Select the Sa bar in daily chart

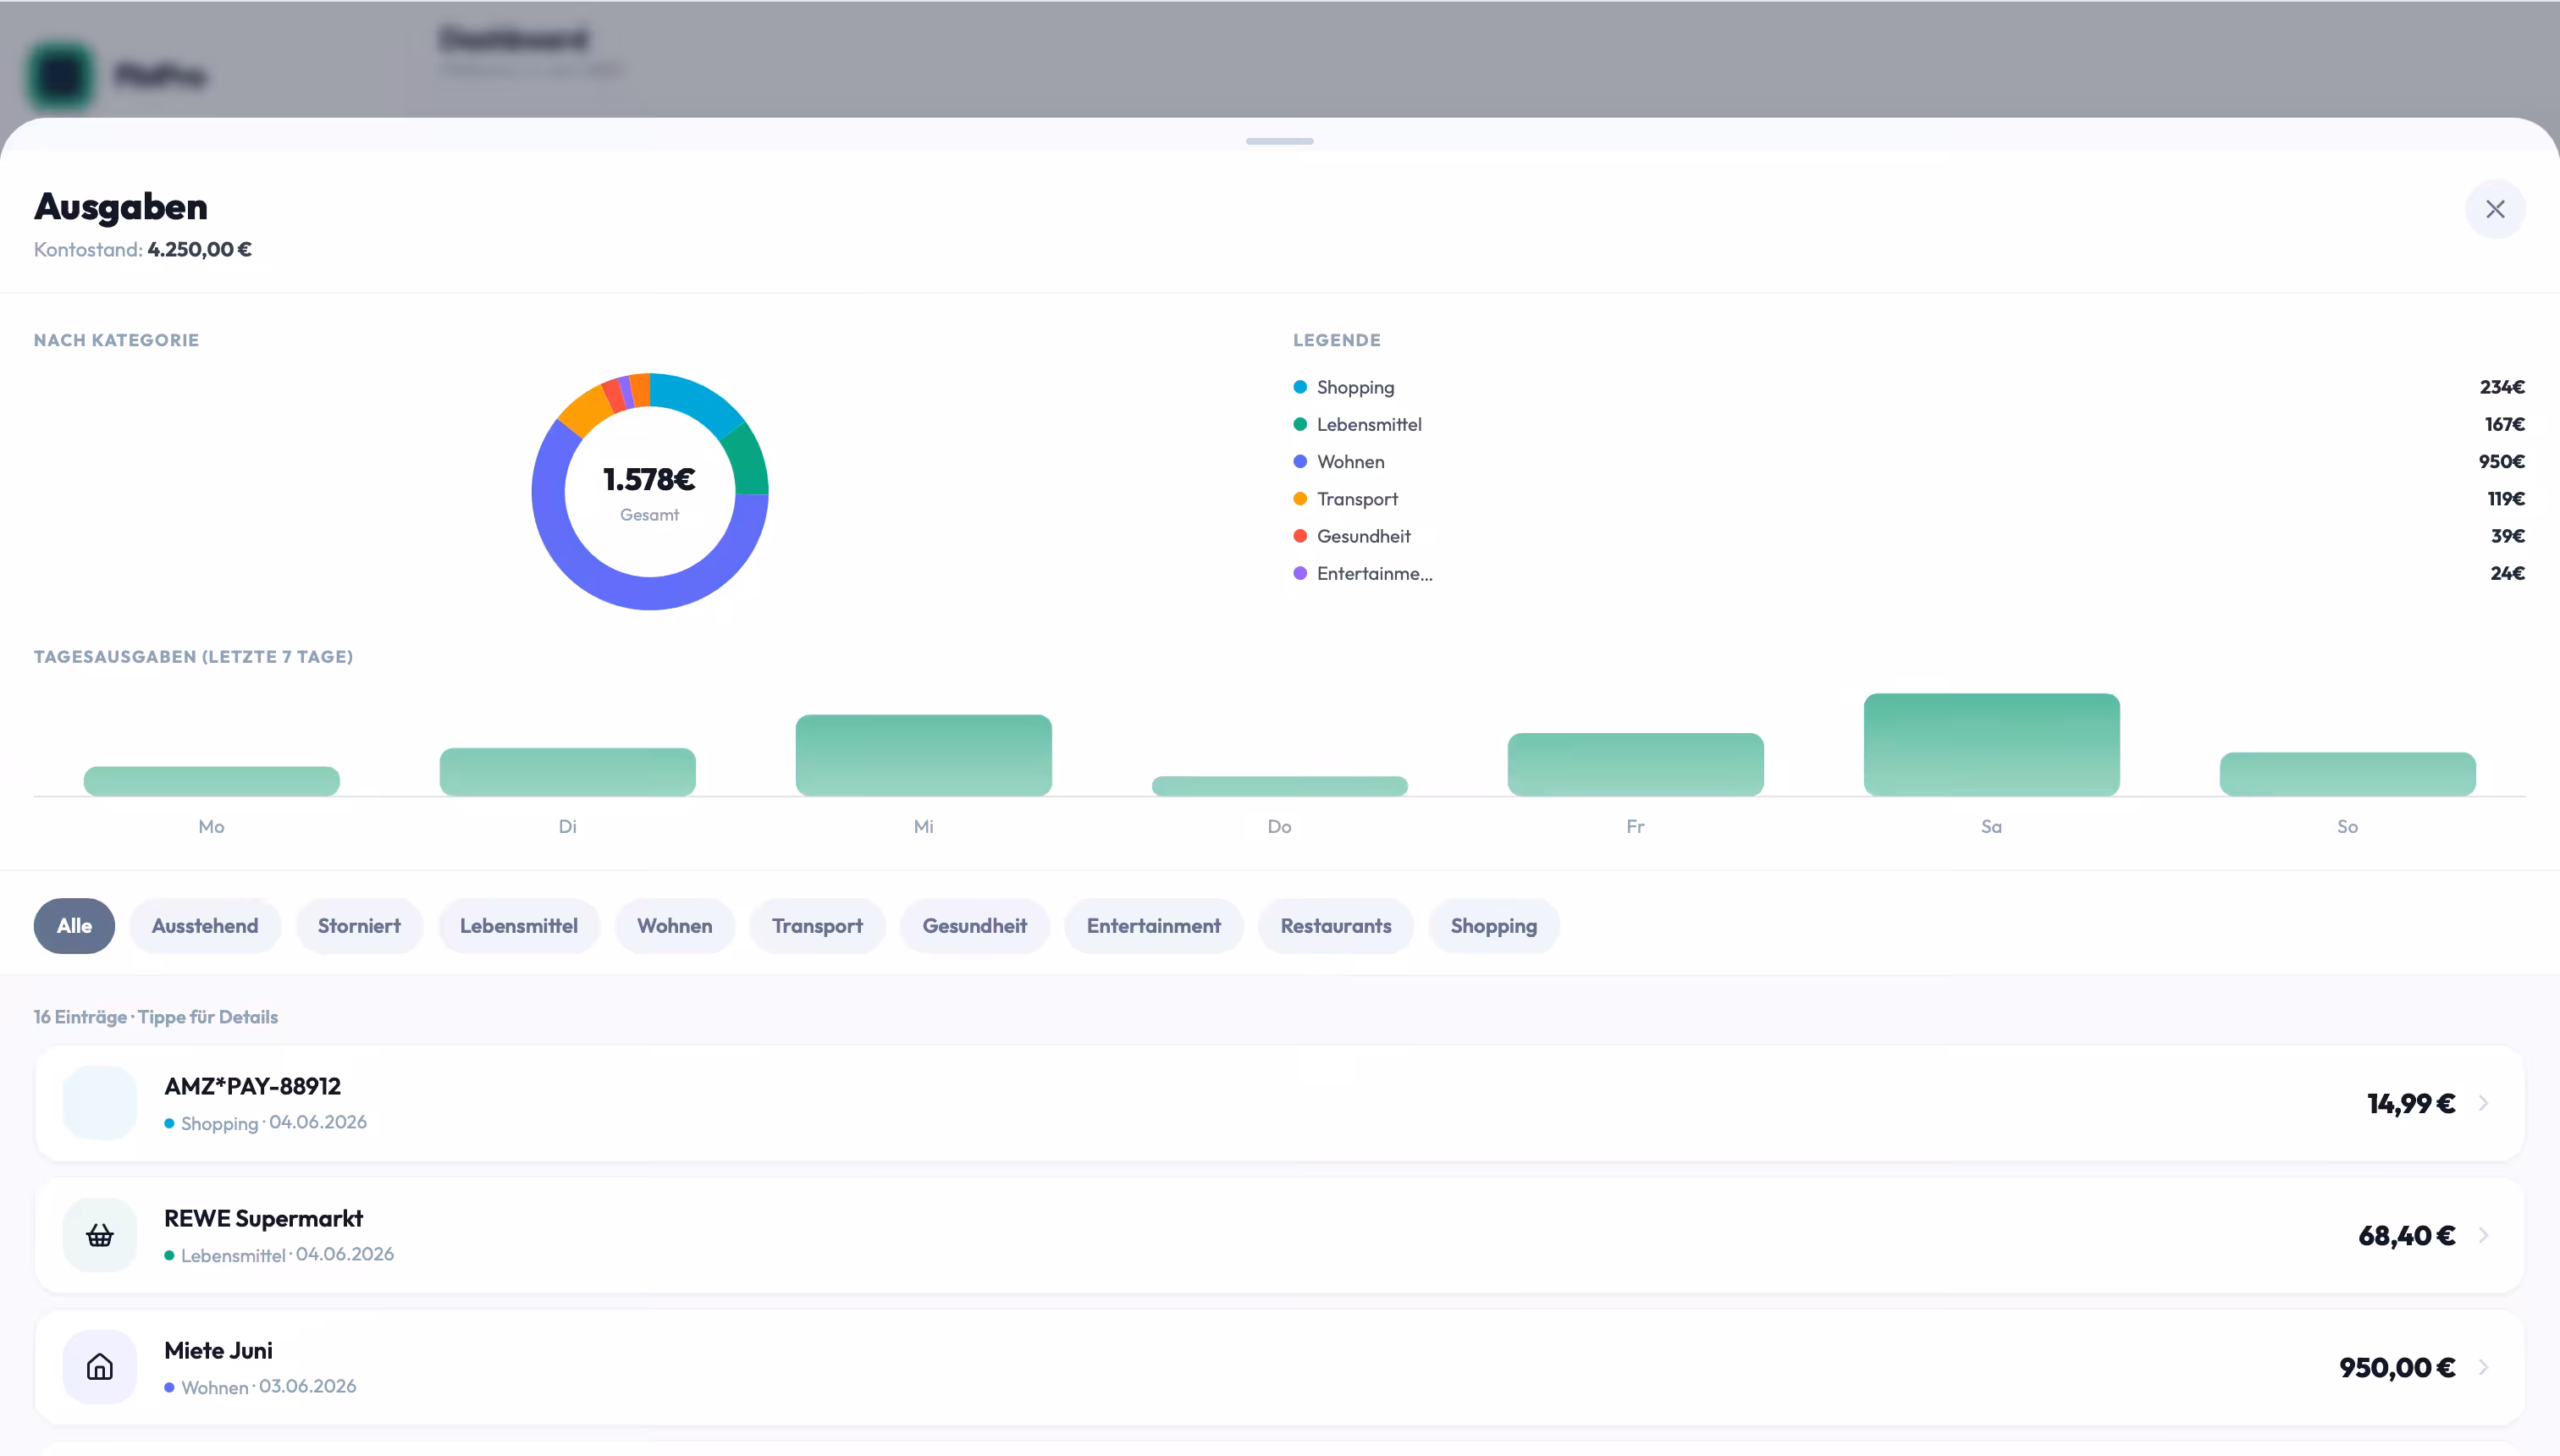pyautogui.click(x=1992, y=744)
